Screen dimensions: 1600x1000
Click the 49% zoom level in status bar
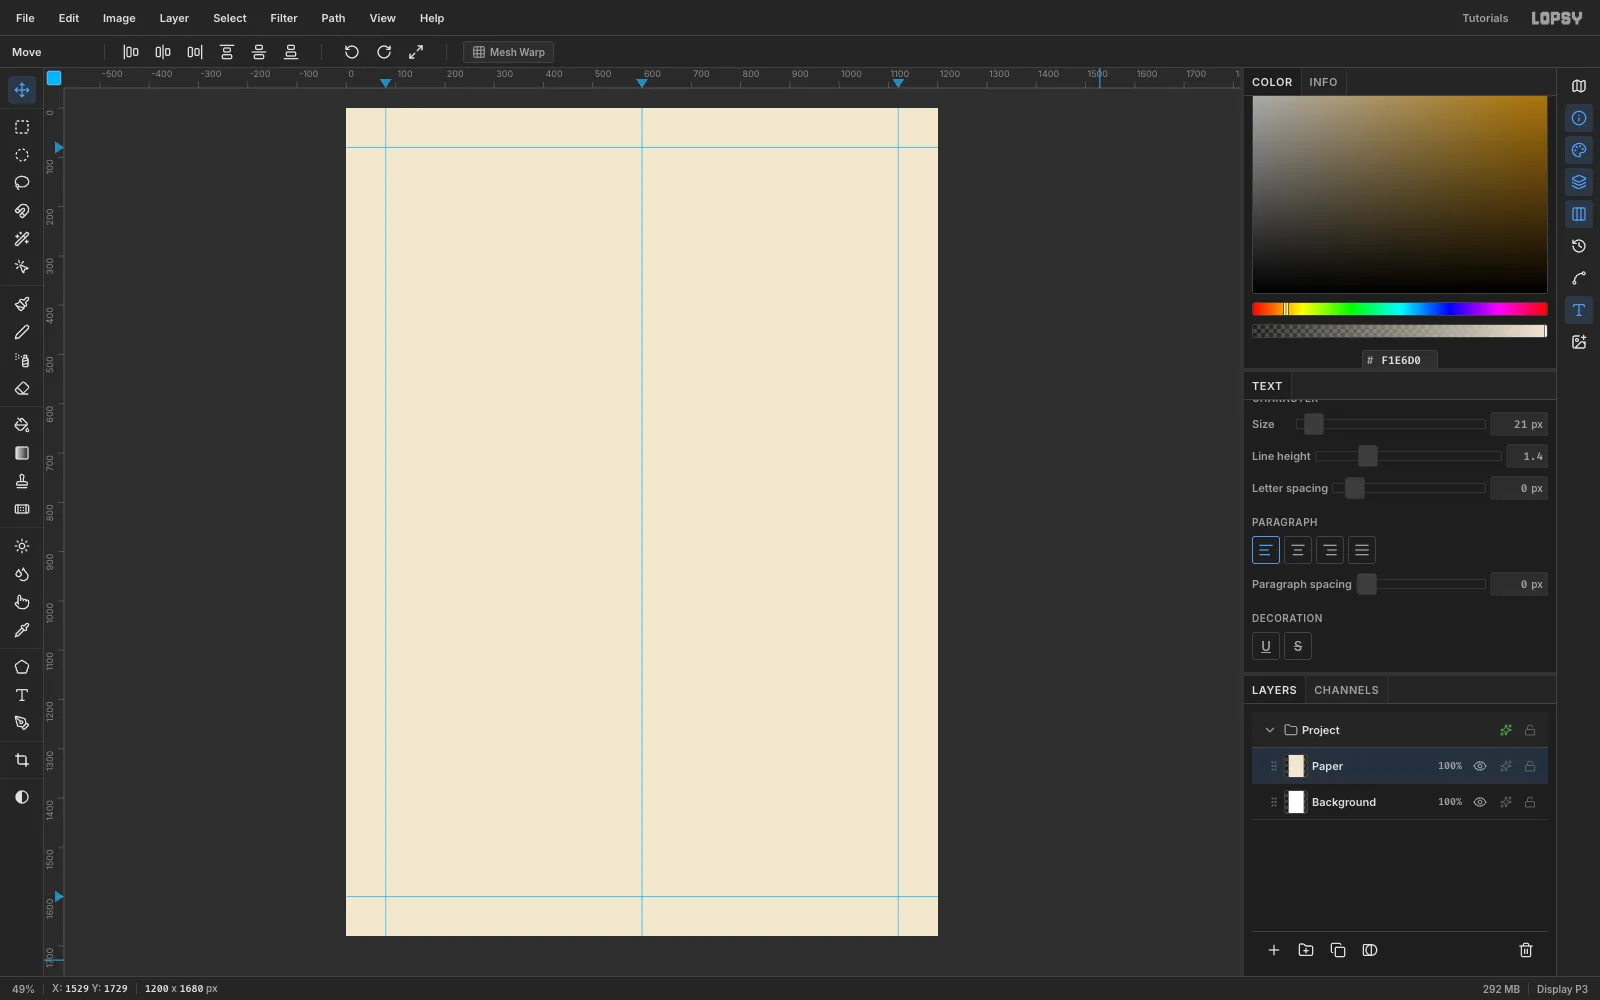coord(23,989)
